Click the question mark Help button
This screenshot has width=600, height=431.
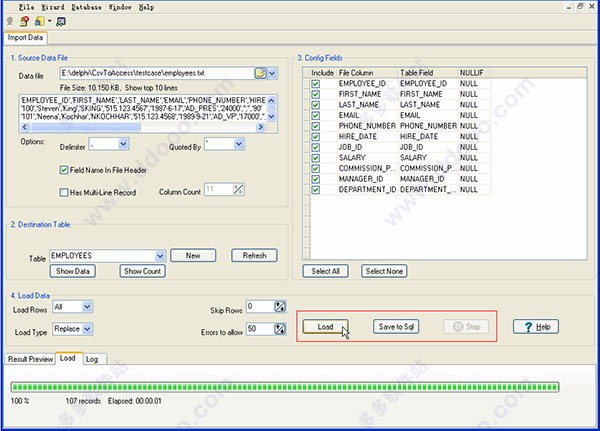click(x=536, y=327)
